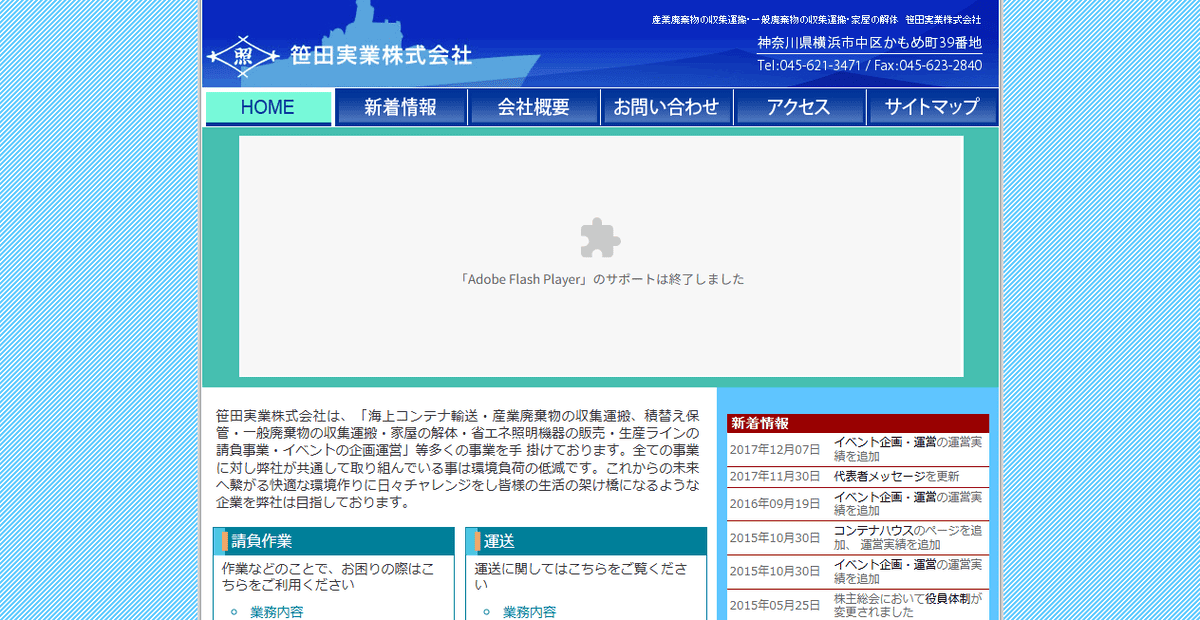Click the ship logo icon of 笹田実業株式会社
Image resolution: width=1200 pixels, height=620 pixels.
243,58
